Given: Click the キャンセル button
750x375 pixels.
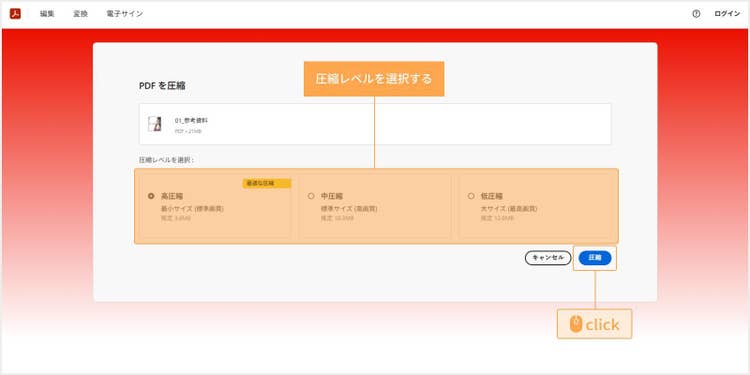Looking at the screenshot, I should tap(548, 258).
